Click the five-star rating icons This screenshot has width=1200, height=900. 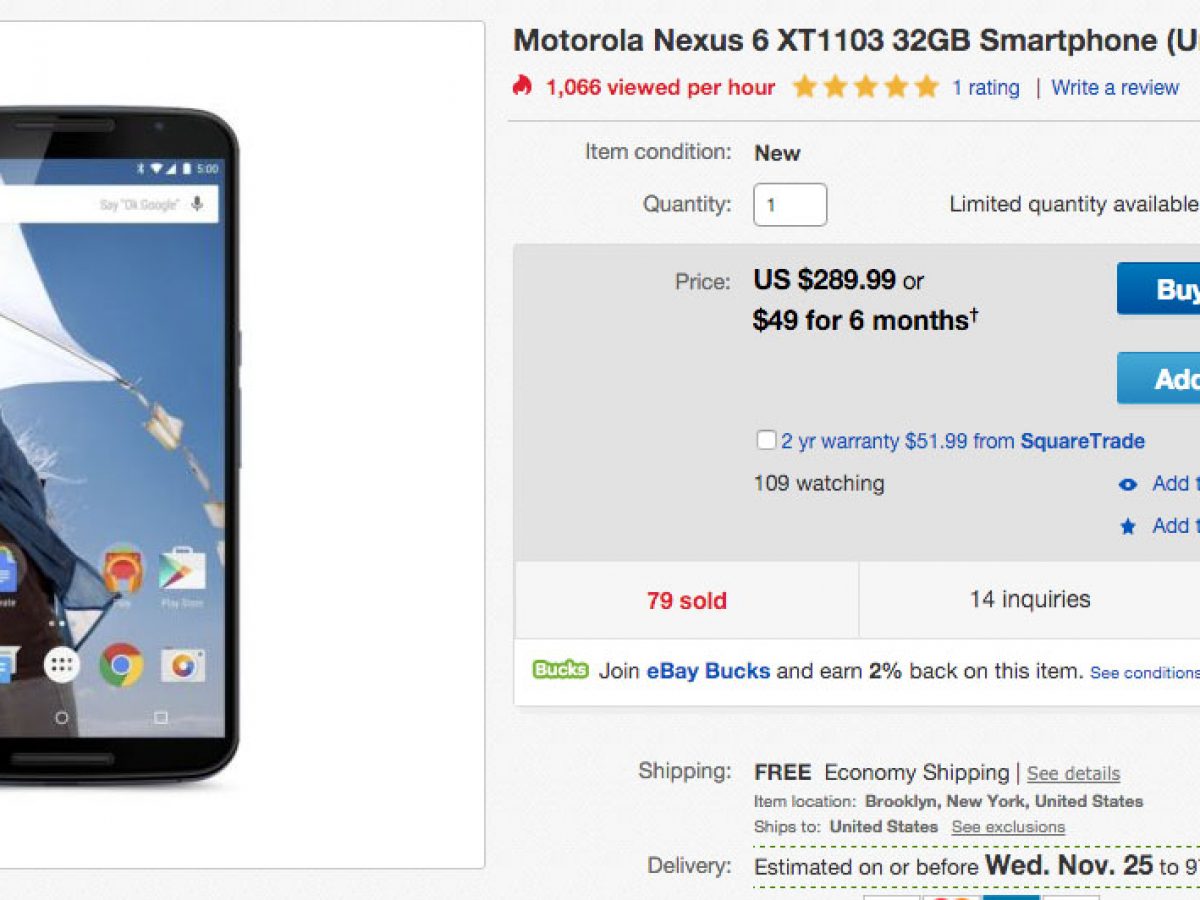[x=865, y=87]
